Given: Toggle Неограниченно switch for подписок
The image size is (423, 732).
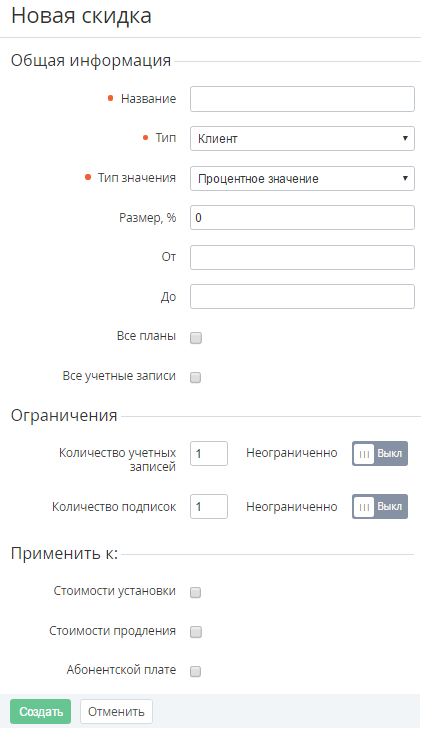Looking at the screenshot, I should coord(380,507).
